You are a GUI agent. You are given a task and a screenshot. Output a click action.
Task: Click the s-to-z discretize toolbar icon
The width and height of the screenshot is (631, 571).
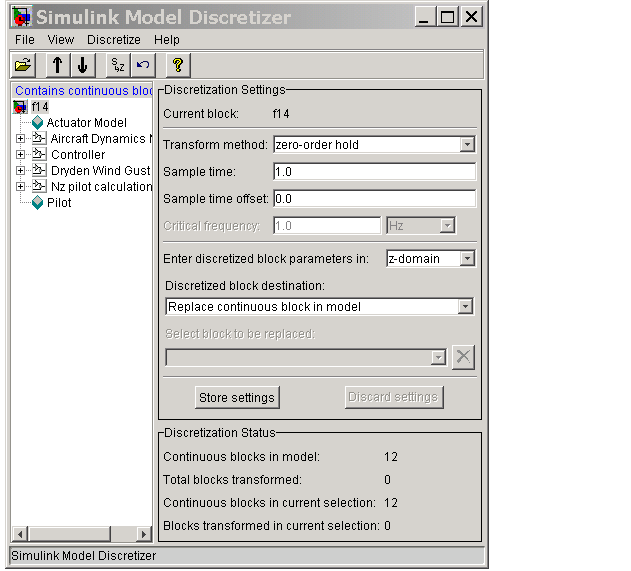(x=118, y=65)
